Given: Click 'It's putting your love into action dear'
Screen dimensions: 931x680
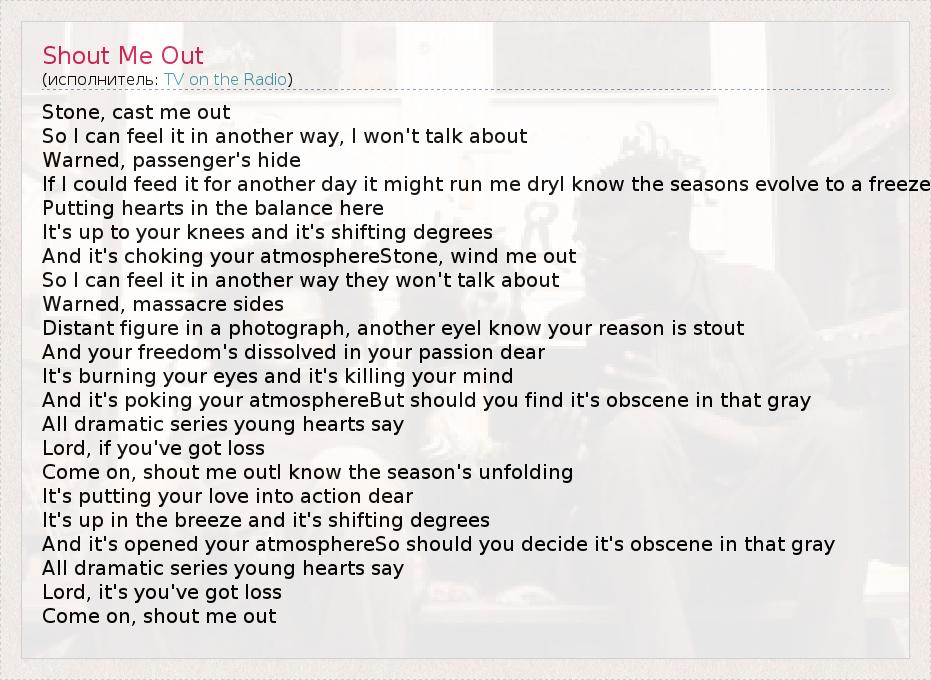Looking at the screenshot, I should point(228,497).
